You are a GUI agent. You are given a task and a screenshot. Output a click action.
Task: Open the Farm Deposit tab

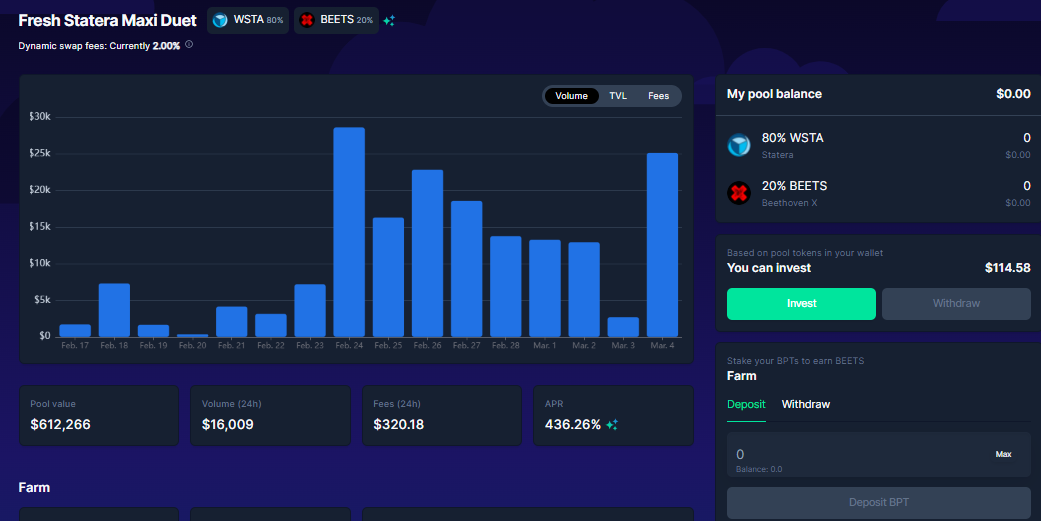click(x=746, y=405)
